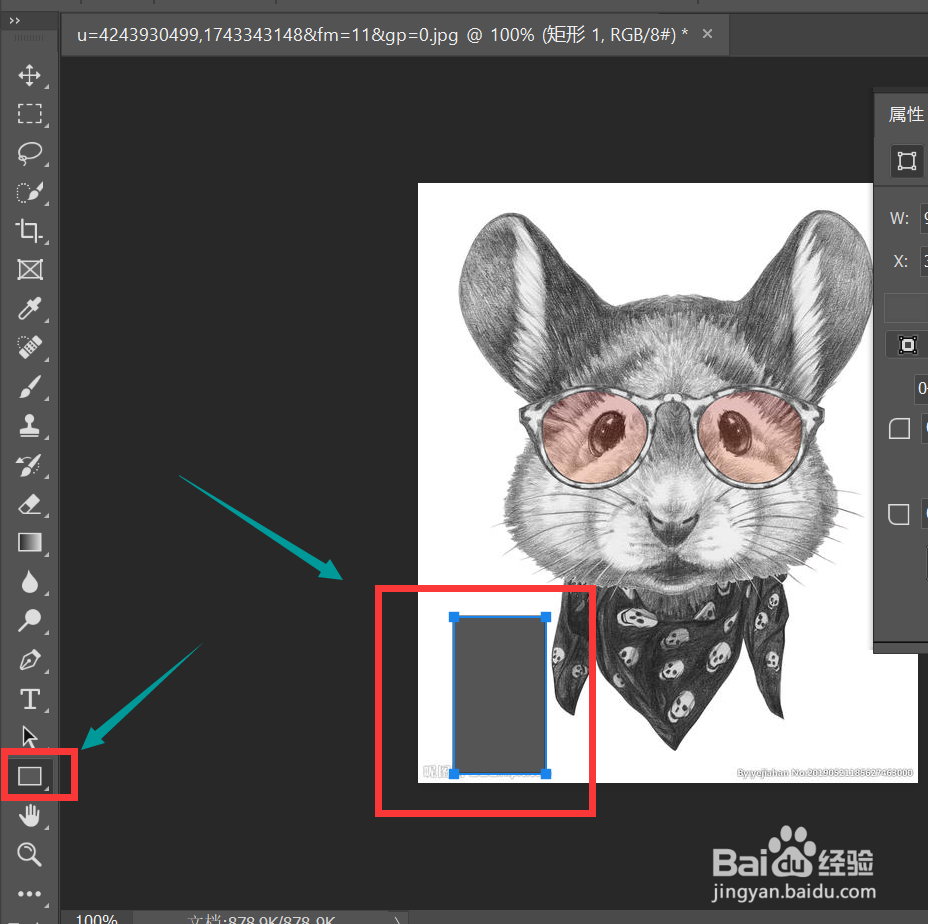Choose the Lasso tool
Image resolution: width=928 pixels, height=924 pixels.
point(29,153)
